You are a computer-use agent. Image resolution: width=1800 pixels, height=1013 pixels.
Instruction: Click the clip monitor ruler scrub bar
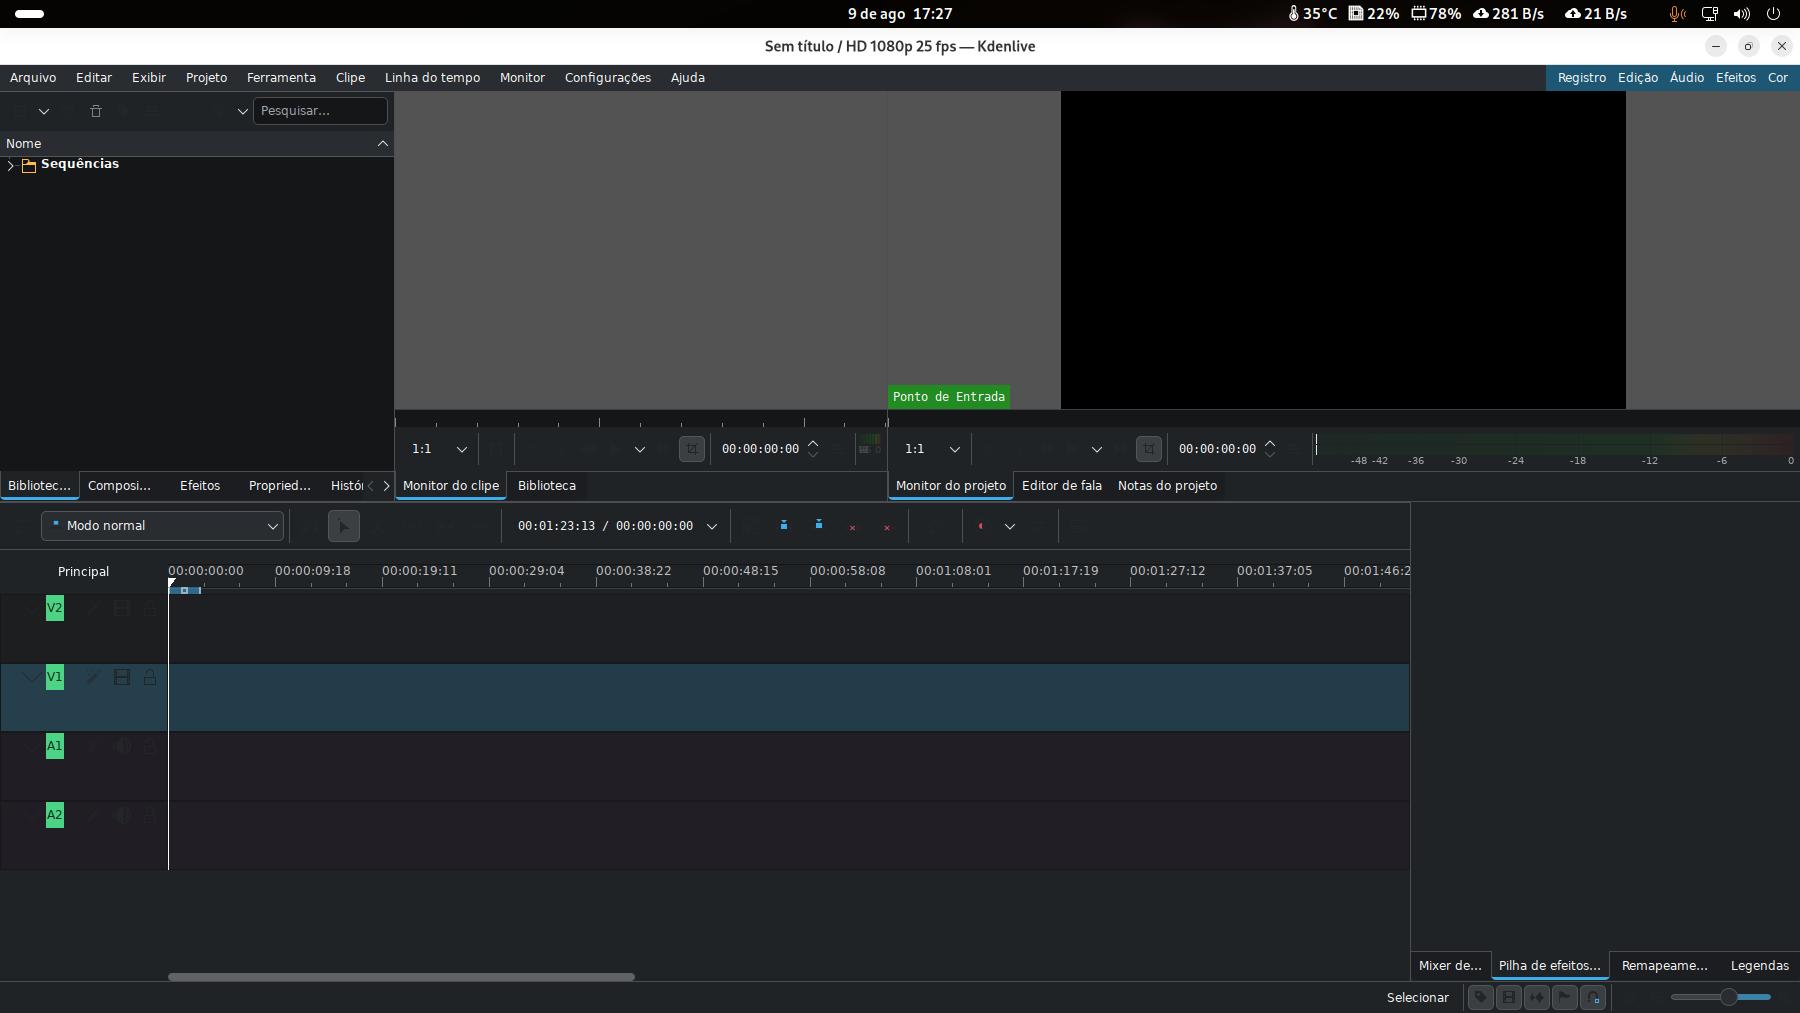640,421
